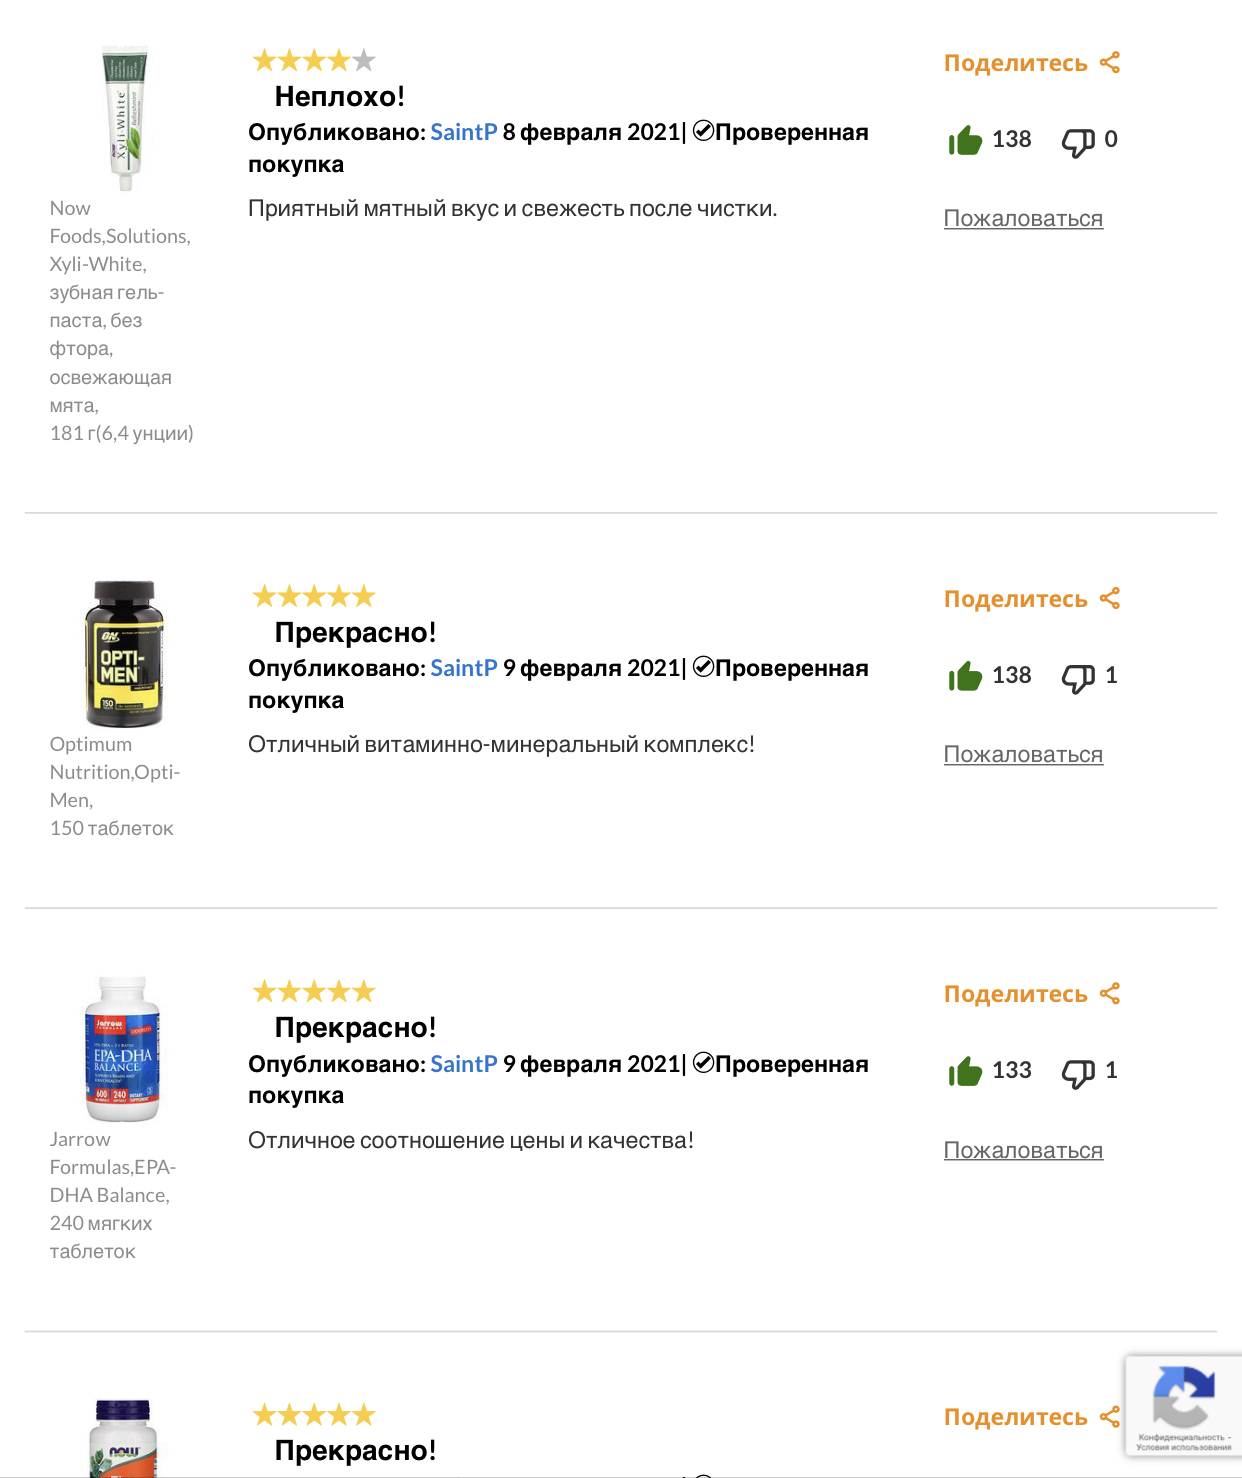Like the Xyli-White toothpaste review

(x=966, y=140)
